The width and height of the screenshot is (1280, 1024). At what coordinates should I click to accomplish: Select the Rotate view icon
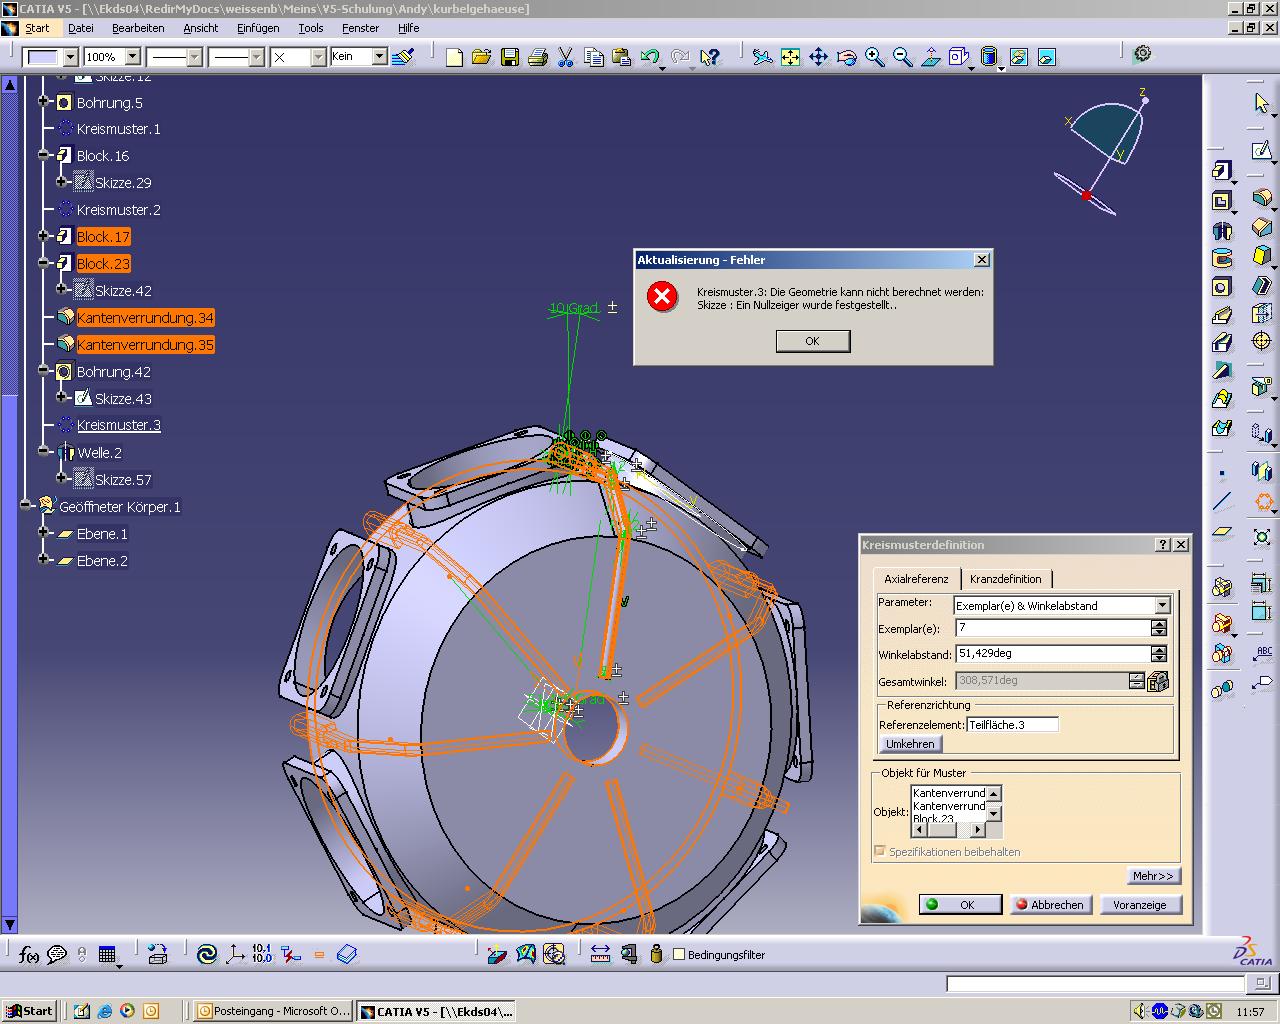pyautogui.click(x=846, y=57)
